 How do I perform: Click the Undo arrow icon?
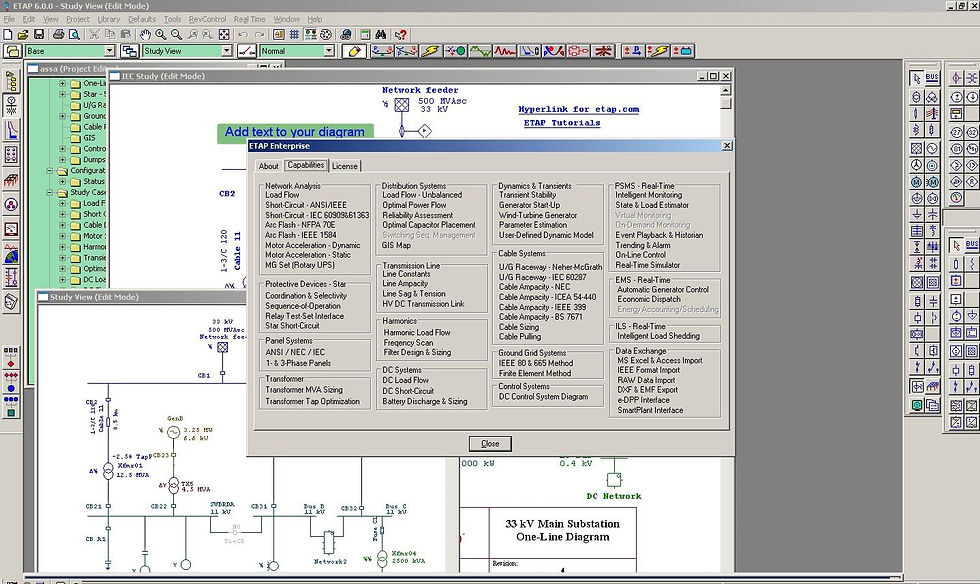pos(244,35)
